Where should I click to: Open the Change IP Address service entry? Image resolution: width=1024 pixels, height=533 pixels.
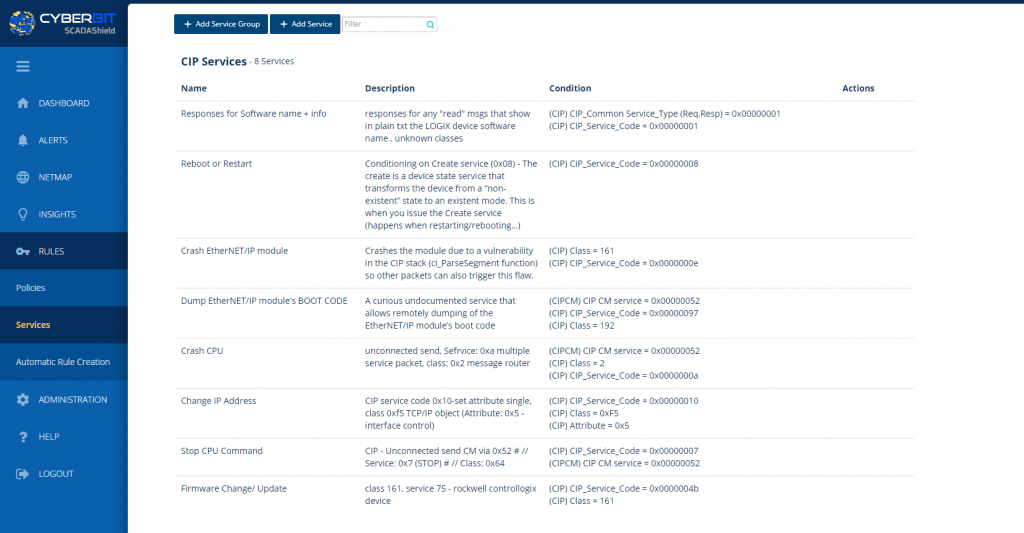click(x=218, y=401)
